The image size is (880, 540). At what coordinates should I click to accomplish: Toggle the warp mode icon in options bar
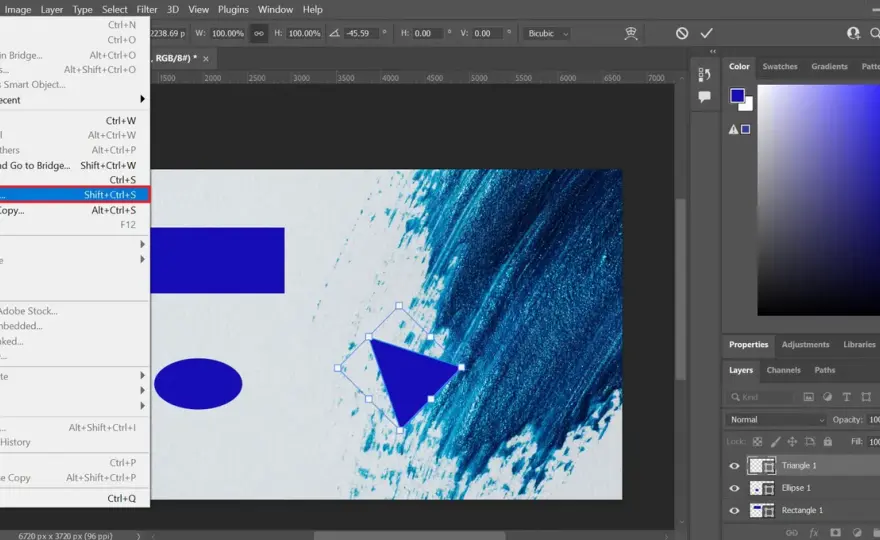pyautogui.click(x=631, y=33)
